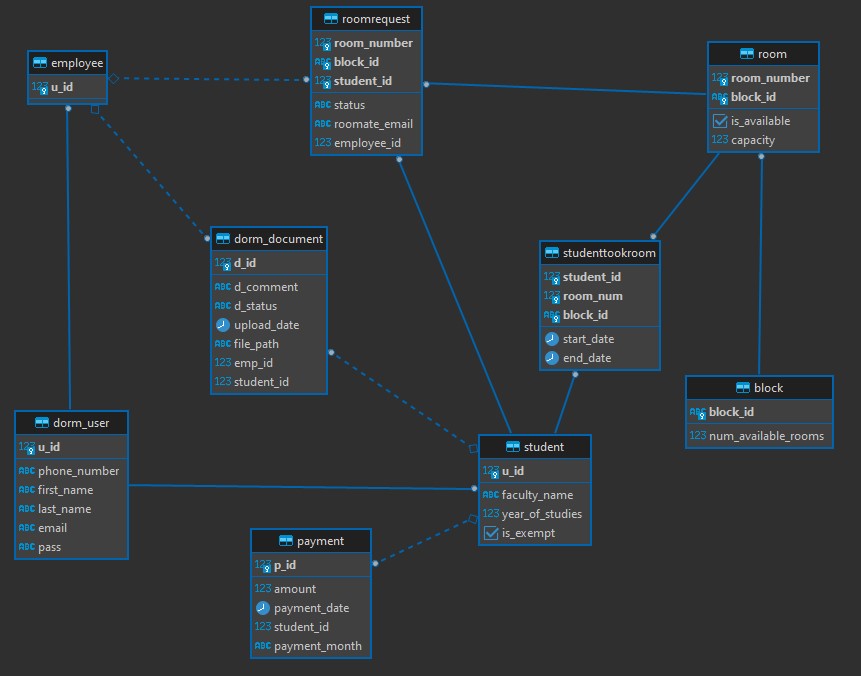Image resolution: width=861 pixels, height=676 pixels.
Task: Select the payment entity title bar
Action: click(319, 541)
